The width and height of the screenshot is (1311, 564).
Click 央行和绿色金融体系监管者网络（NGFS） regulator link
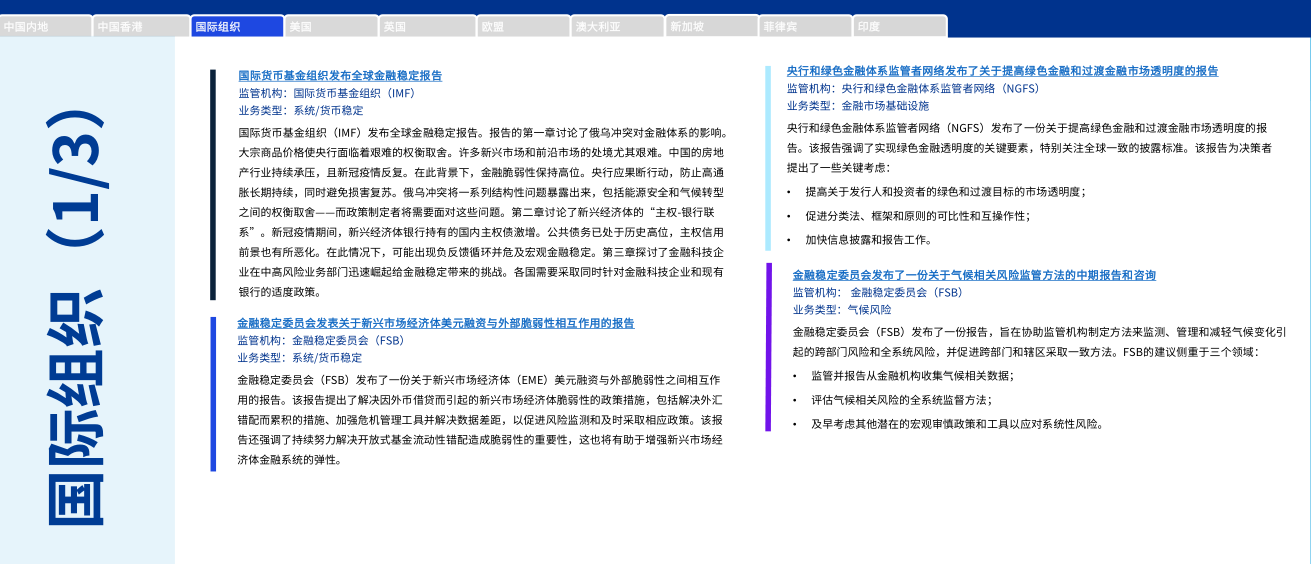click(940, 88)
